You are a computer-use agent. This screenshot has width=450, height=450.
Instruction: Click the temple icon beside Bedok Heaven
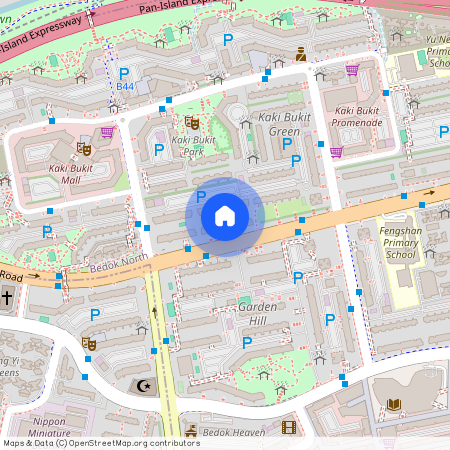(191, 431)
